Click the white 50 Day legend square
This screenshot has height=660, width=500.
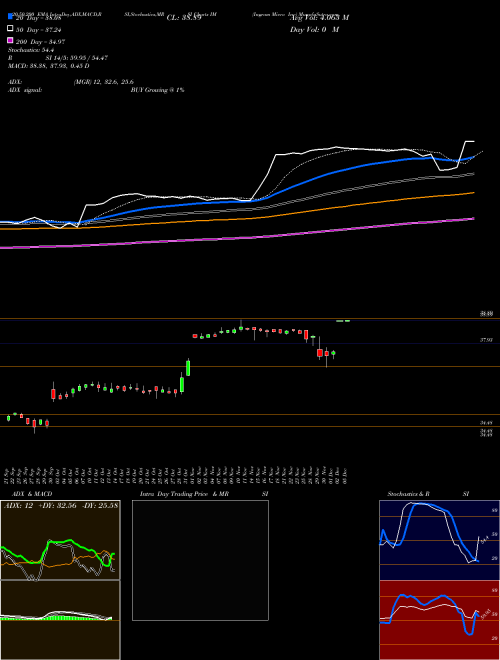10,28
